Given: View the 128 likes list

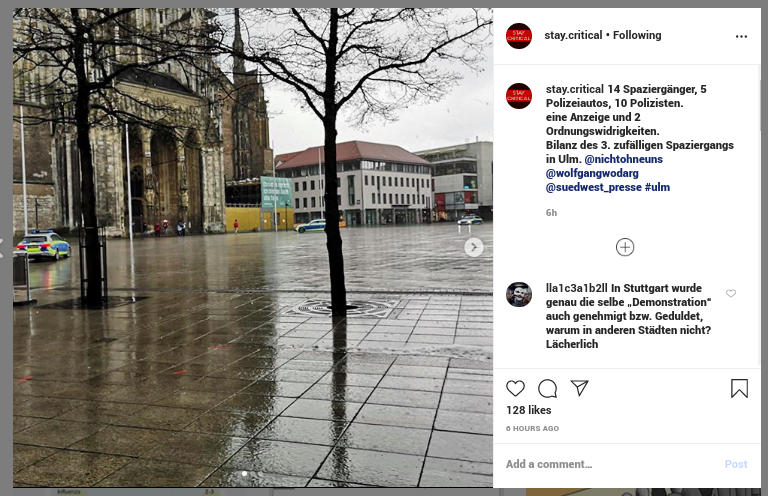Looking at the screenshot, I should [x=528, y=410].
